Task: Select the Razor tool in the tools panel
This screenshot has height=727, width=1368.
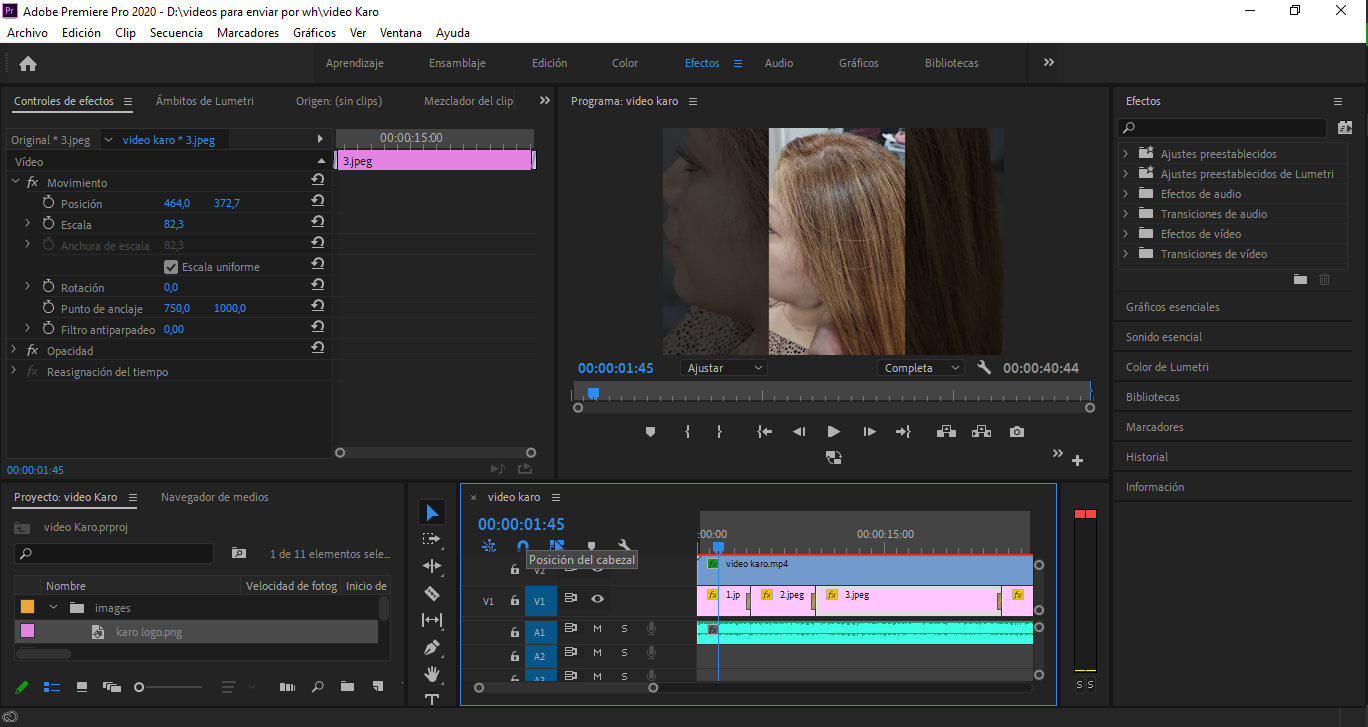Action: point(432,593)
